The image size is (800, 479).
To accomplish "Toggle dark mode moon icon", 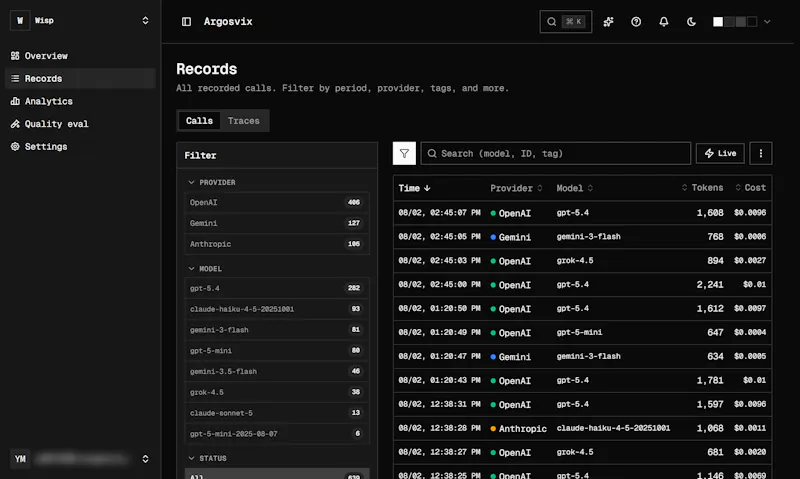I will 691,21.
